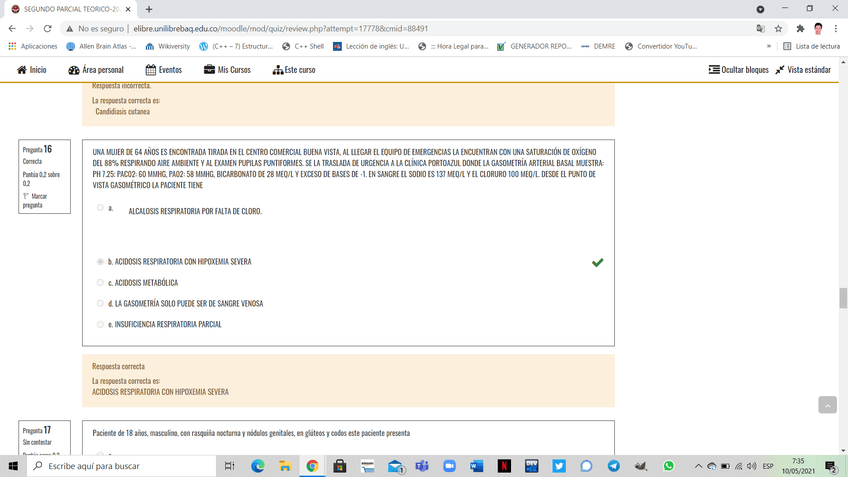Click the browser address bar URL
The image size is (848, 477).
[280, 29]
